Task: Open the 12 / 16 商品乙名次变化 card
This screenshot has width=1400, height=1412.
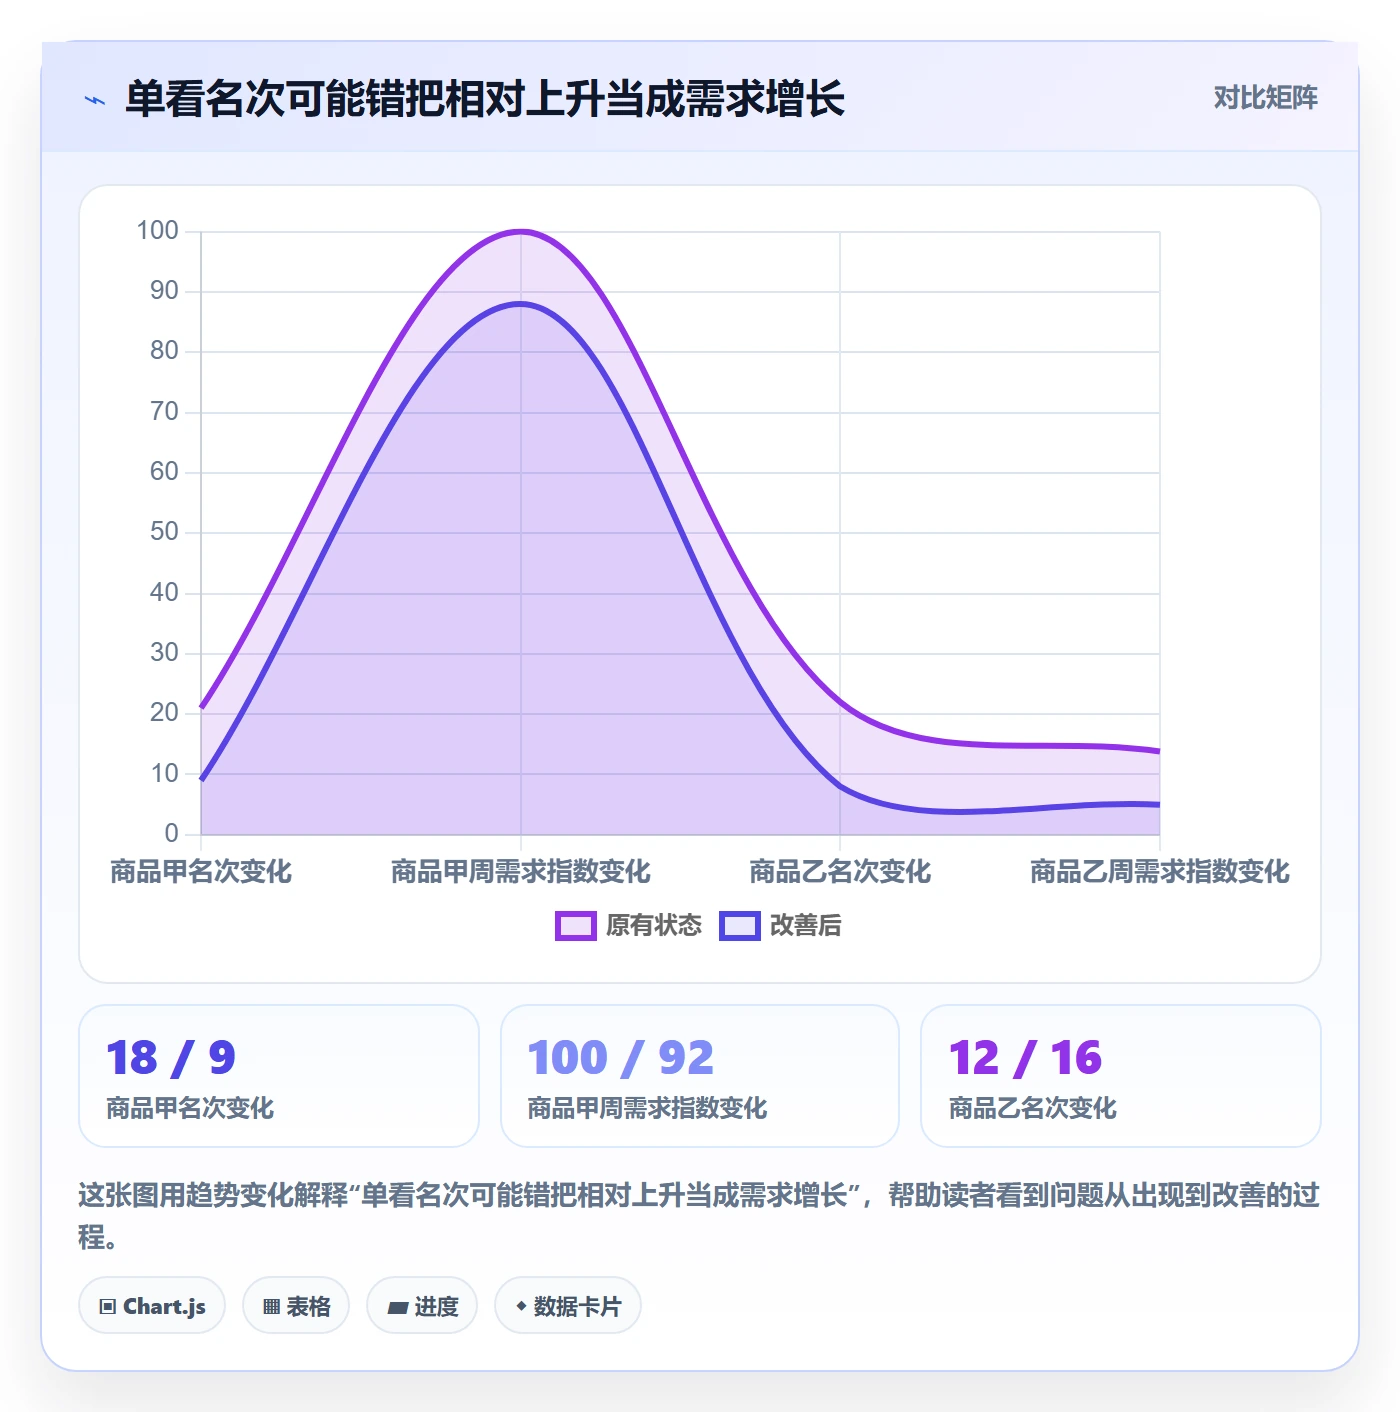Action: pos(1121,1076)
